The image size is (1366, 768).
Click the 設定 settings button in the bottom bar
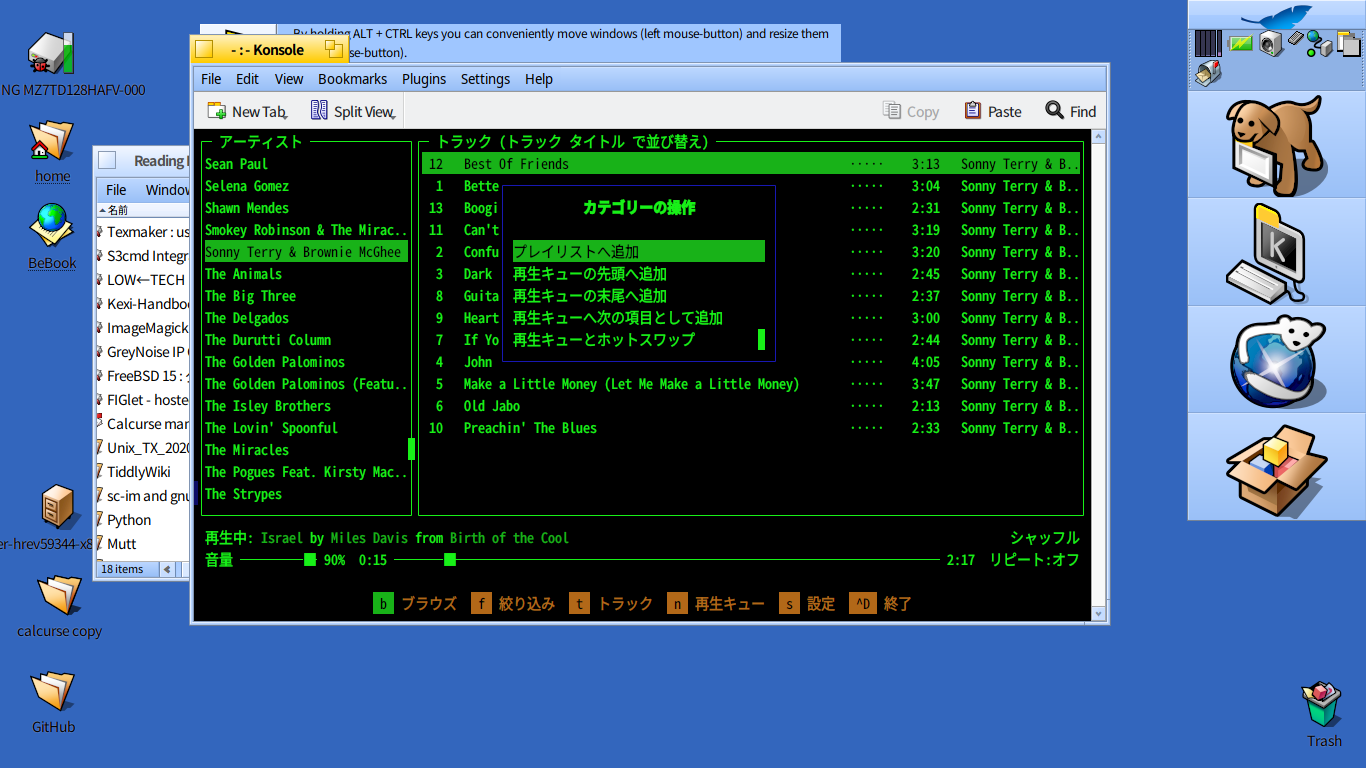pyautogui.click(x=808, y=604)
